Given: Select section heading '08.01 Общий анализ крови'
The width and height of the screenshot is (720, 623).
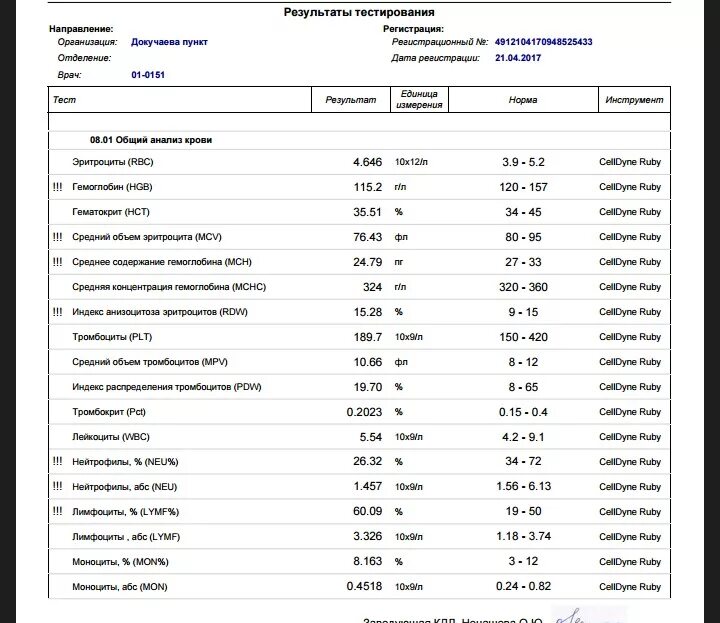Looking at the screenshot, I should [x=151, y=140].
